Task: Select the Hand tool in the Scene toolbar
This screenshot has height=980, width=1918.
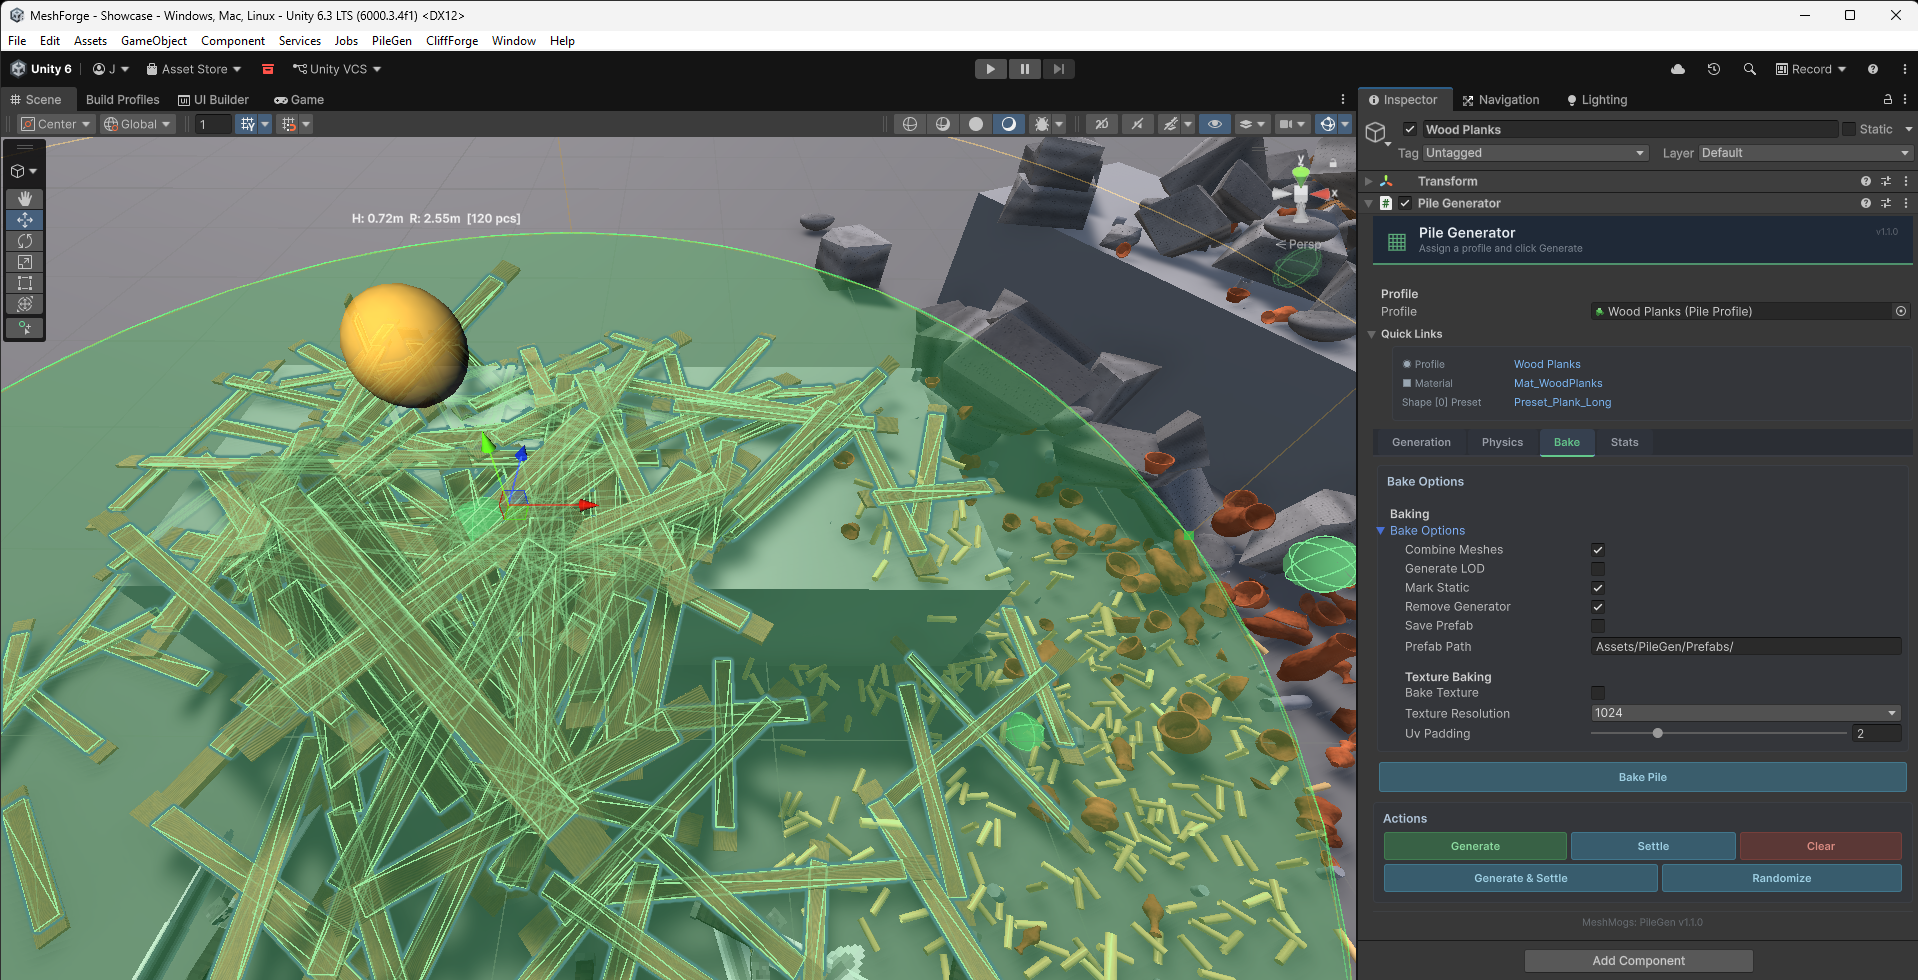Action: pyautogui.click(x=24, y=199)
